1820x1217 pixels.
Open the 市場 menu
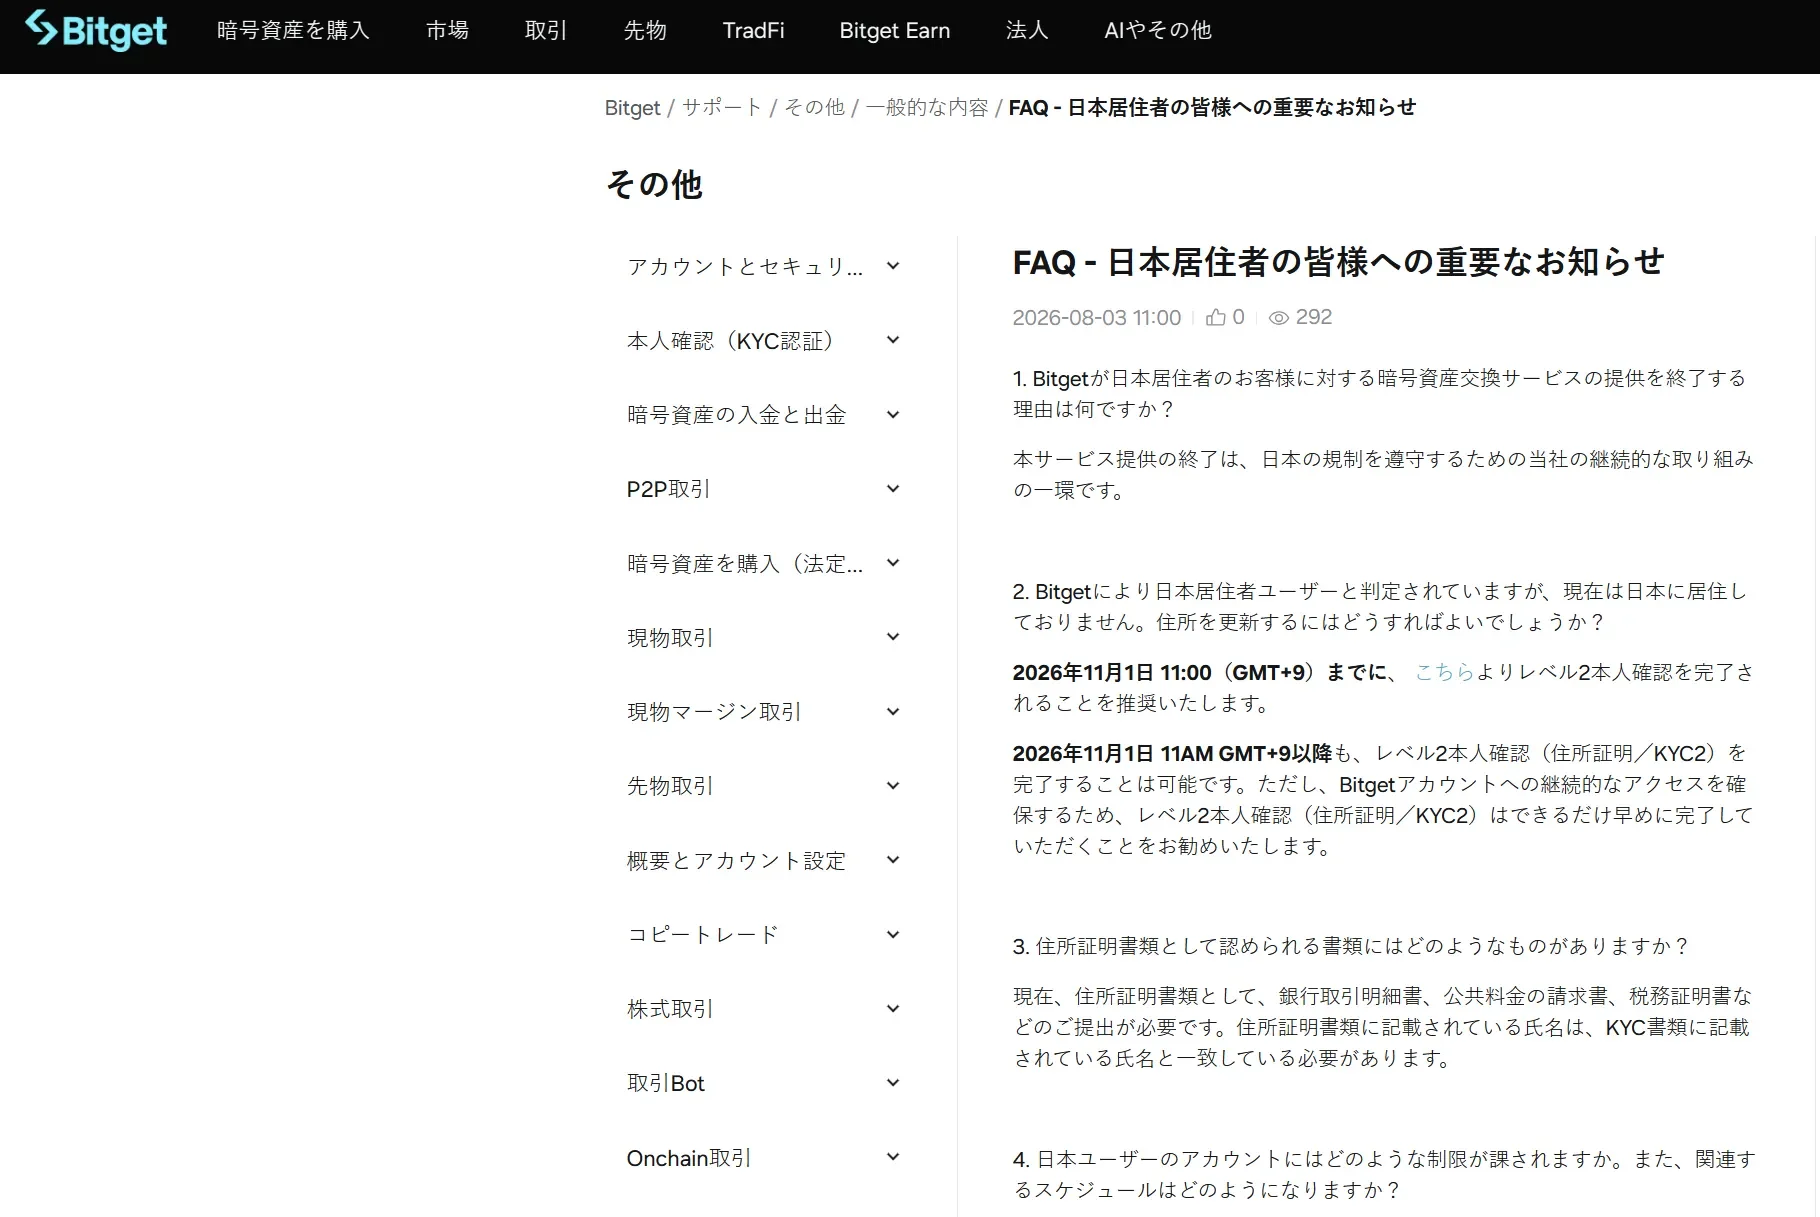(x=447, y=30)
